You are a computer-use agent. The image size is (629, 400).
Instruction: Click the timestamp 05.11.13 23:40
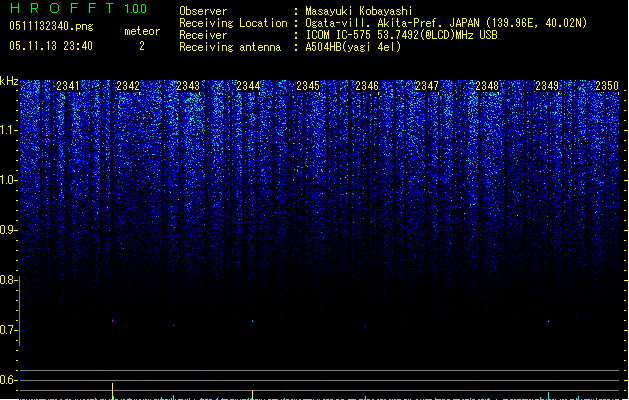(51, 46)
